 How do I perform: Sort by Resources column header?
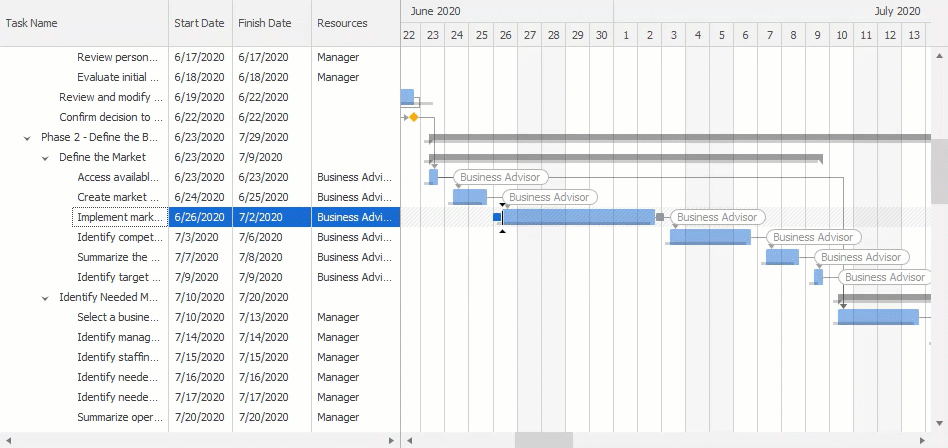point(356,23)
